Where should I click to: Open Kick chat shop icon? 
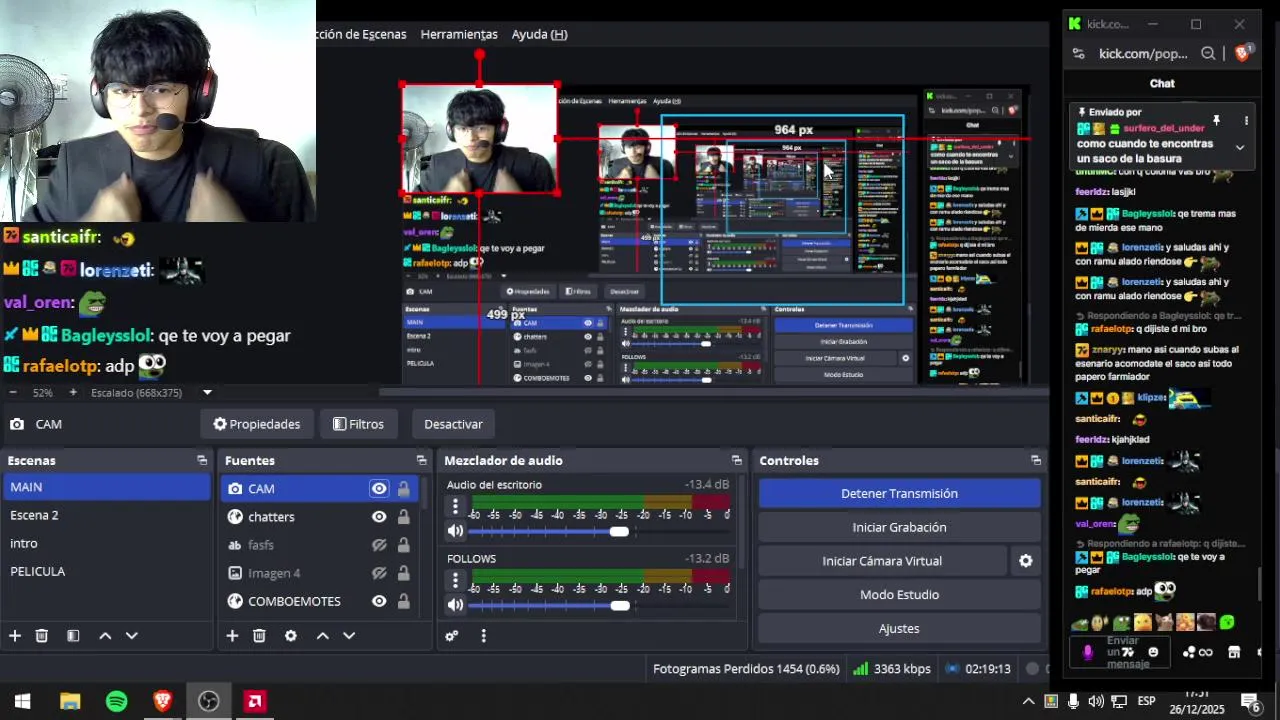pyautogui.click(x=1234, y=652)
